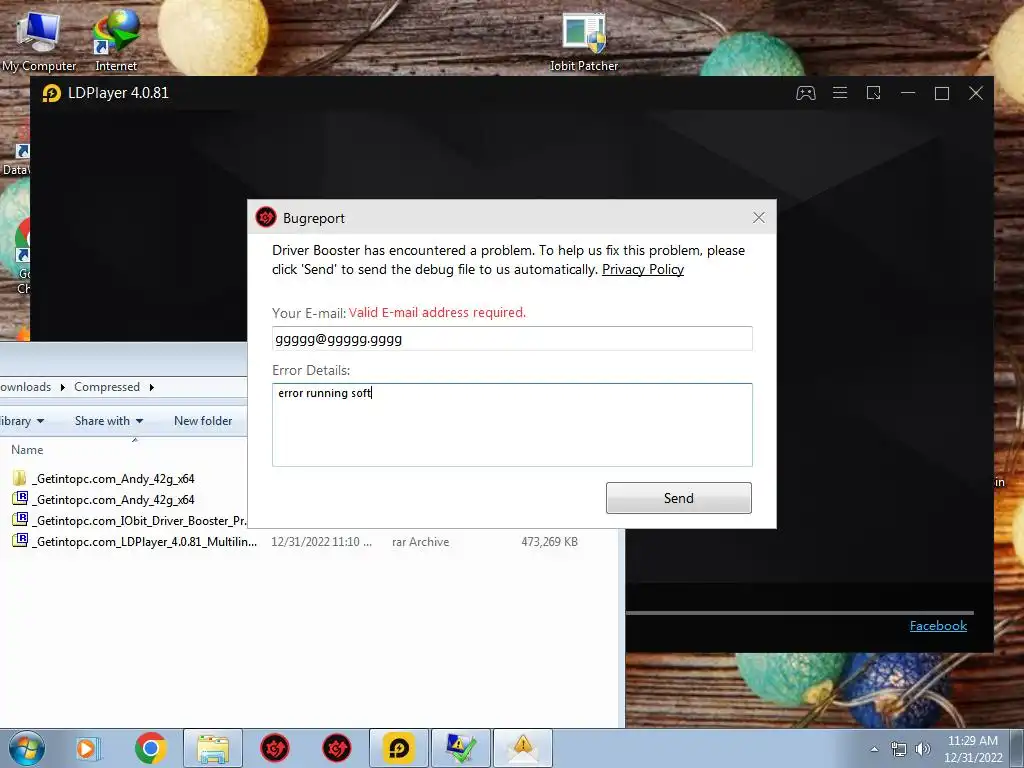Expand arrow after Downloads breadcrumb
This screenshot has width=1024, height=768.
(x=63, y=387)
